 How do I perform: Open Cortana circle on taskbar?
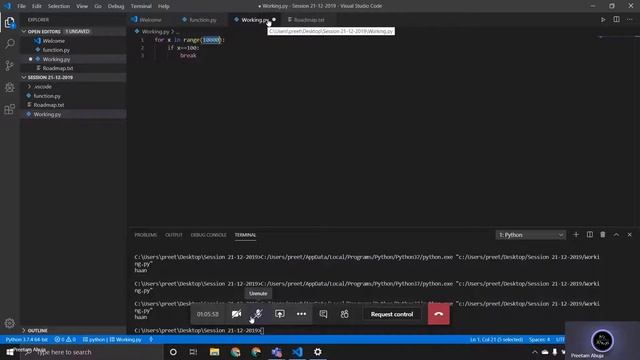point(173,352)
